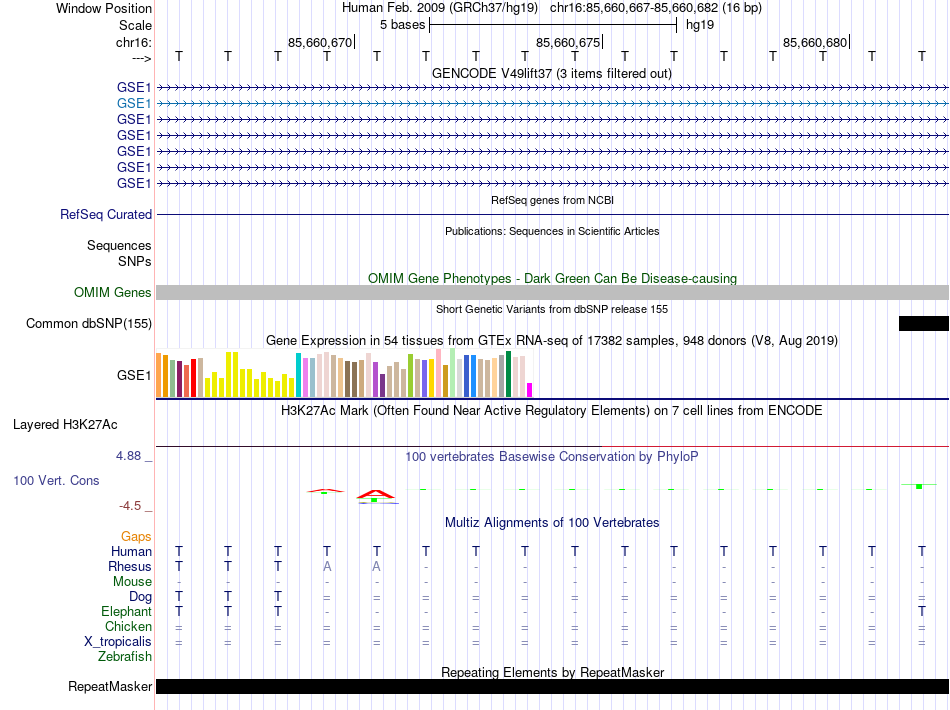This screenshot has width=950, height=710.
Task: Open the RefSeq Curated track label
Action: click(106, 214)
